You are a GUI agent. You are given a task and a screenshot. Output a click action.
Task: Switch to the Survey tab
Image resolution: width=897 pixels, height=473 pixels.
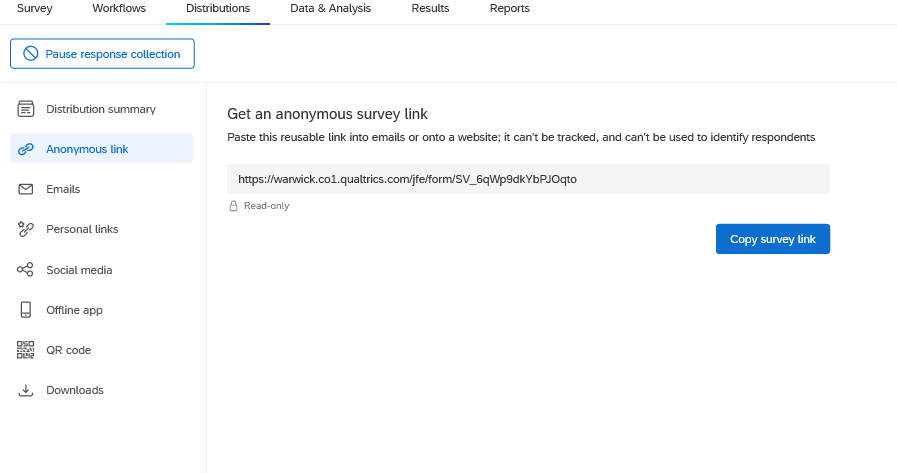coord(34,9)
